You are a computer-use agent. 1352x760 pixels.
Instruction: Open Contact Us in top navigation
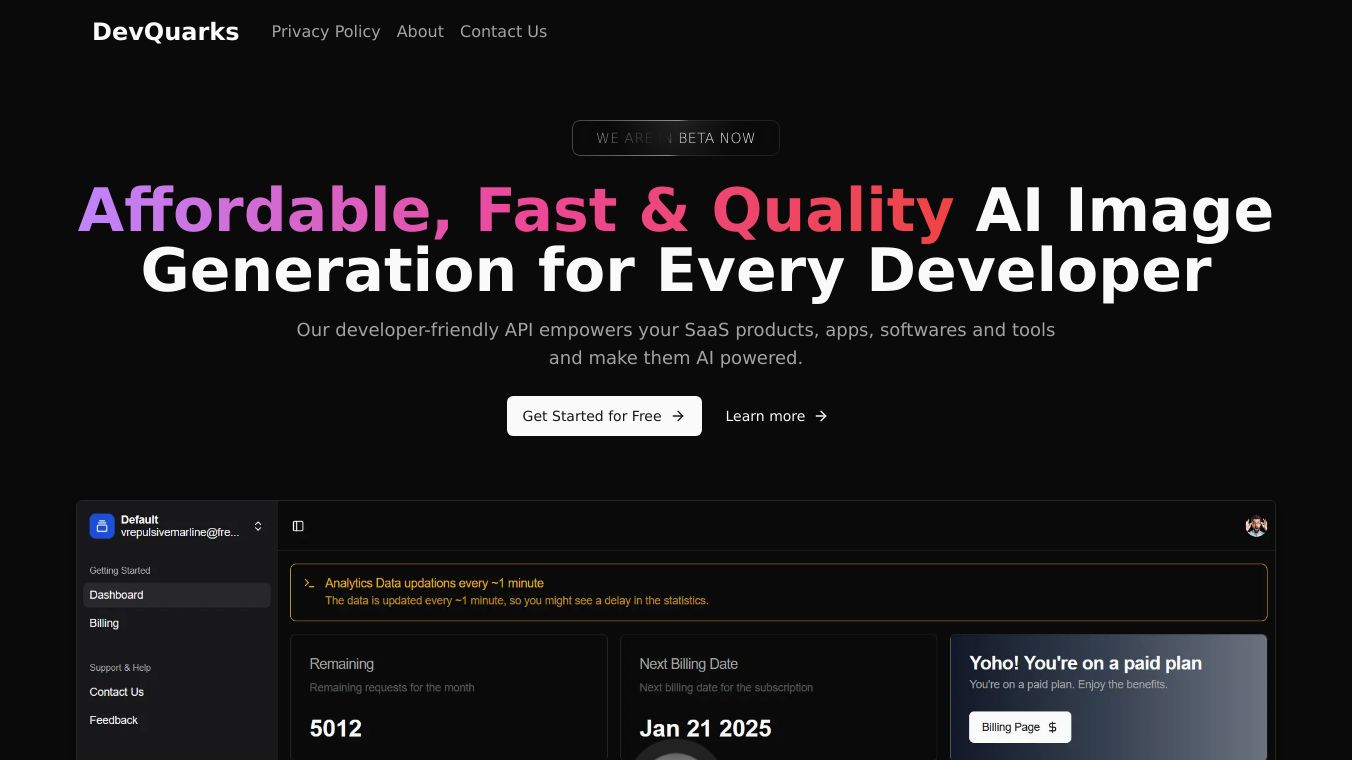[x=503, y=32]
